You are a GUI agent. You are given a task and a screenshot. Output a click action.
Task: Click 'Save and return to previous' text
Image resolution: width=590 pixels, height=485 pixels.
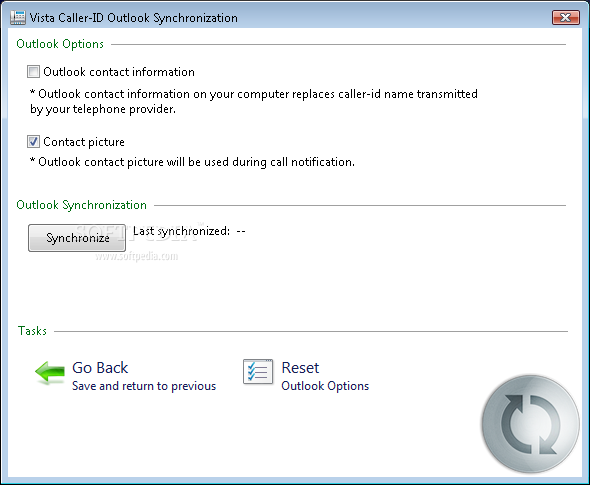pyautogui.click(x=144, y=386)
